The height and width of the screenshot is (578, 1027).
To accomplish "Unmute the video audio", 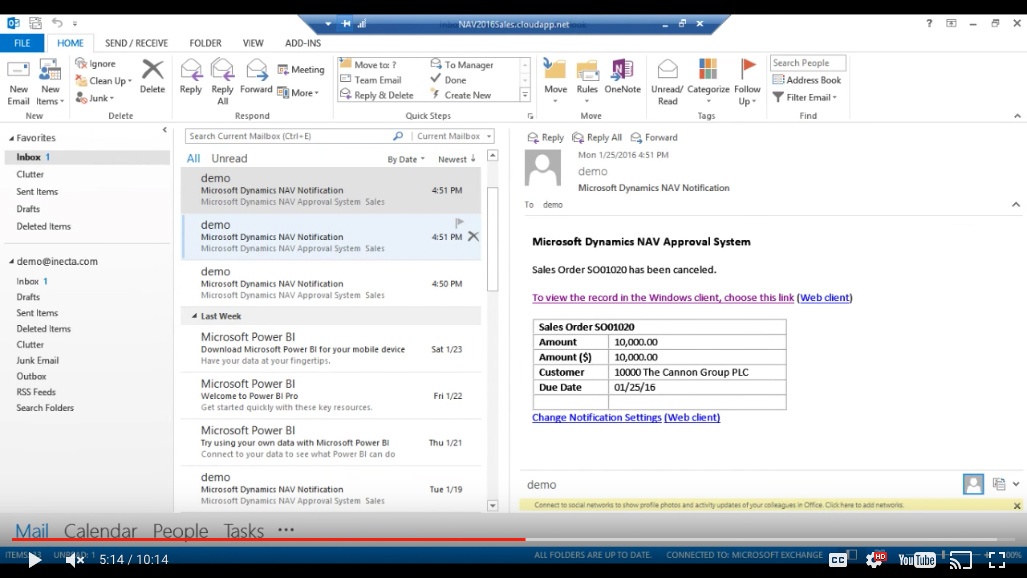I will 75,560.
